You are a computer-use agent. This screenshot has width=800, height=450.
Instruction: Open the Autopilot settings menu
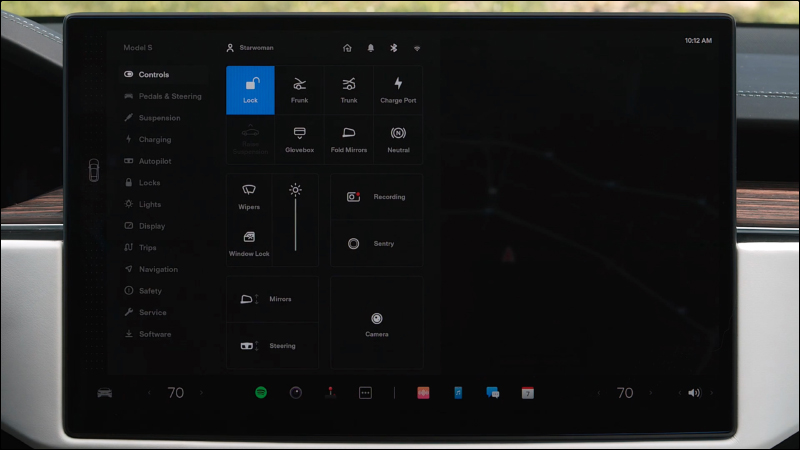154,161
